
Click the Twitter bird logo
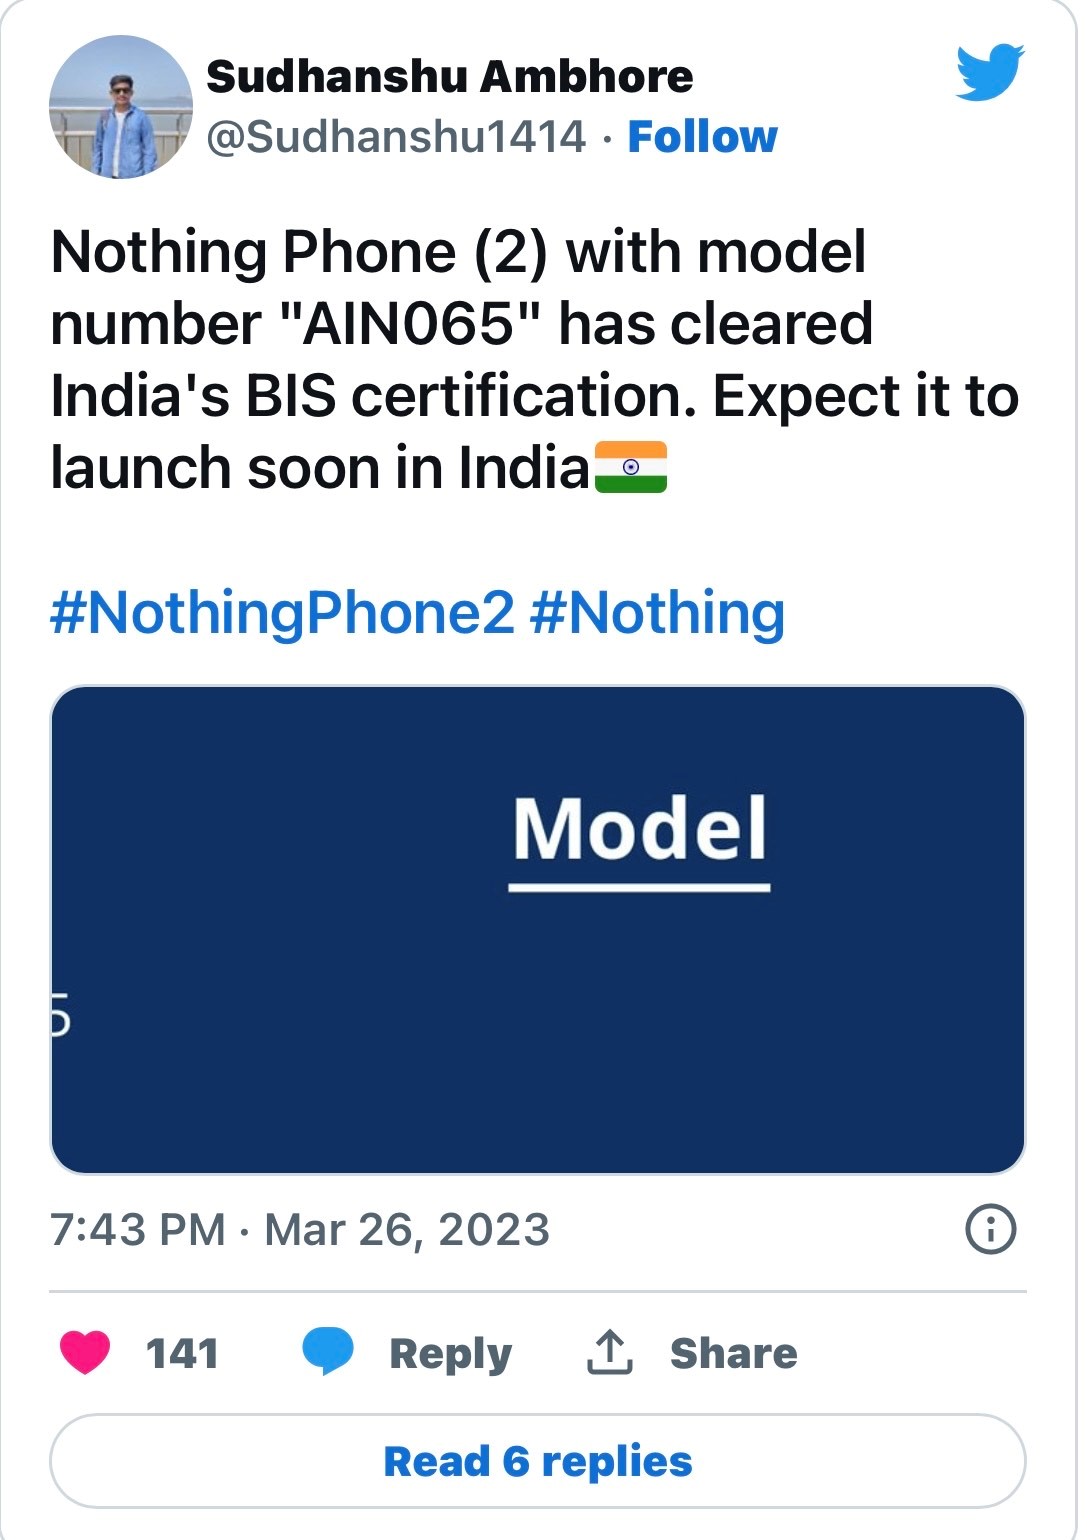tap(988, 71)
